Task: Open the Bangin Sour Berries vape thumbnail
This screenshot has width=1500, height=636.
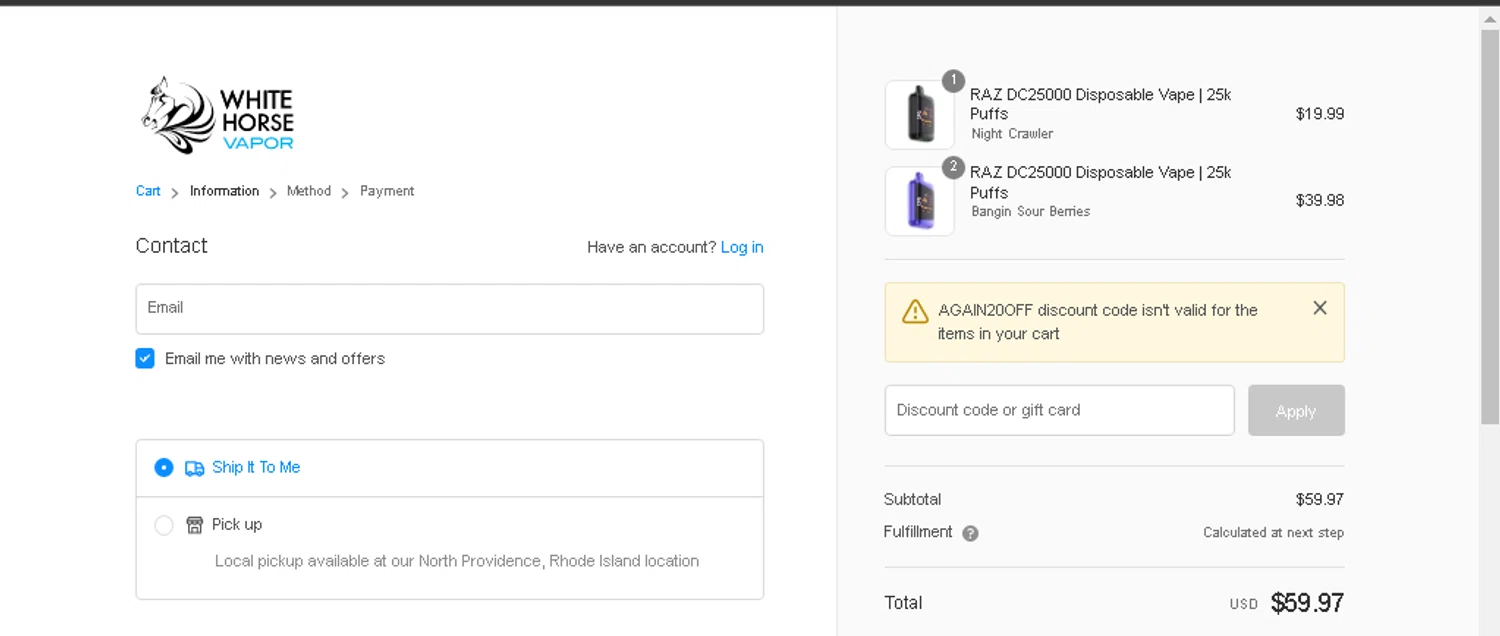Action: [920, 201]
